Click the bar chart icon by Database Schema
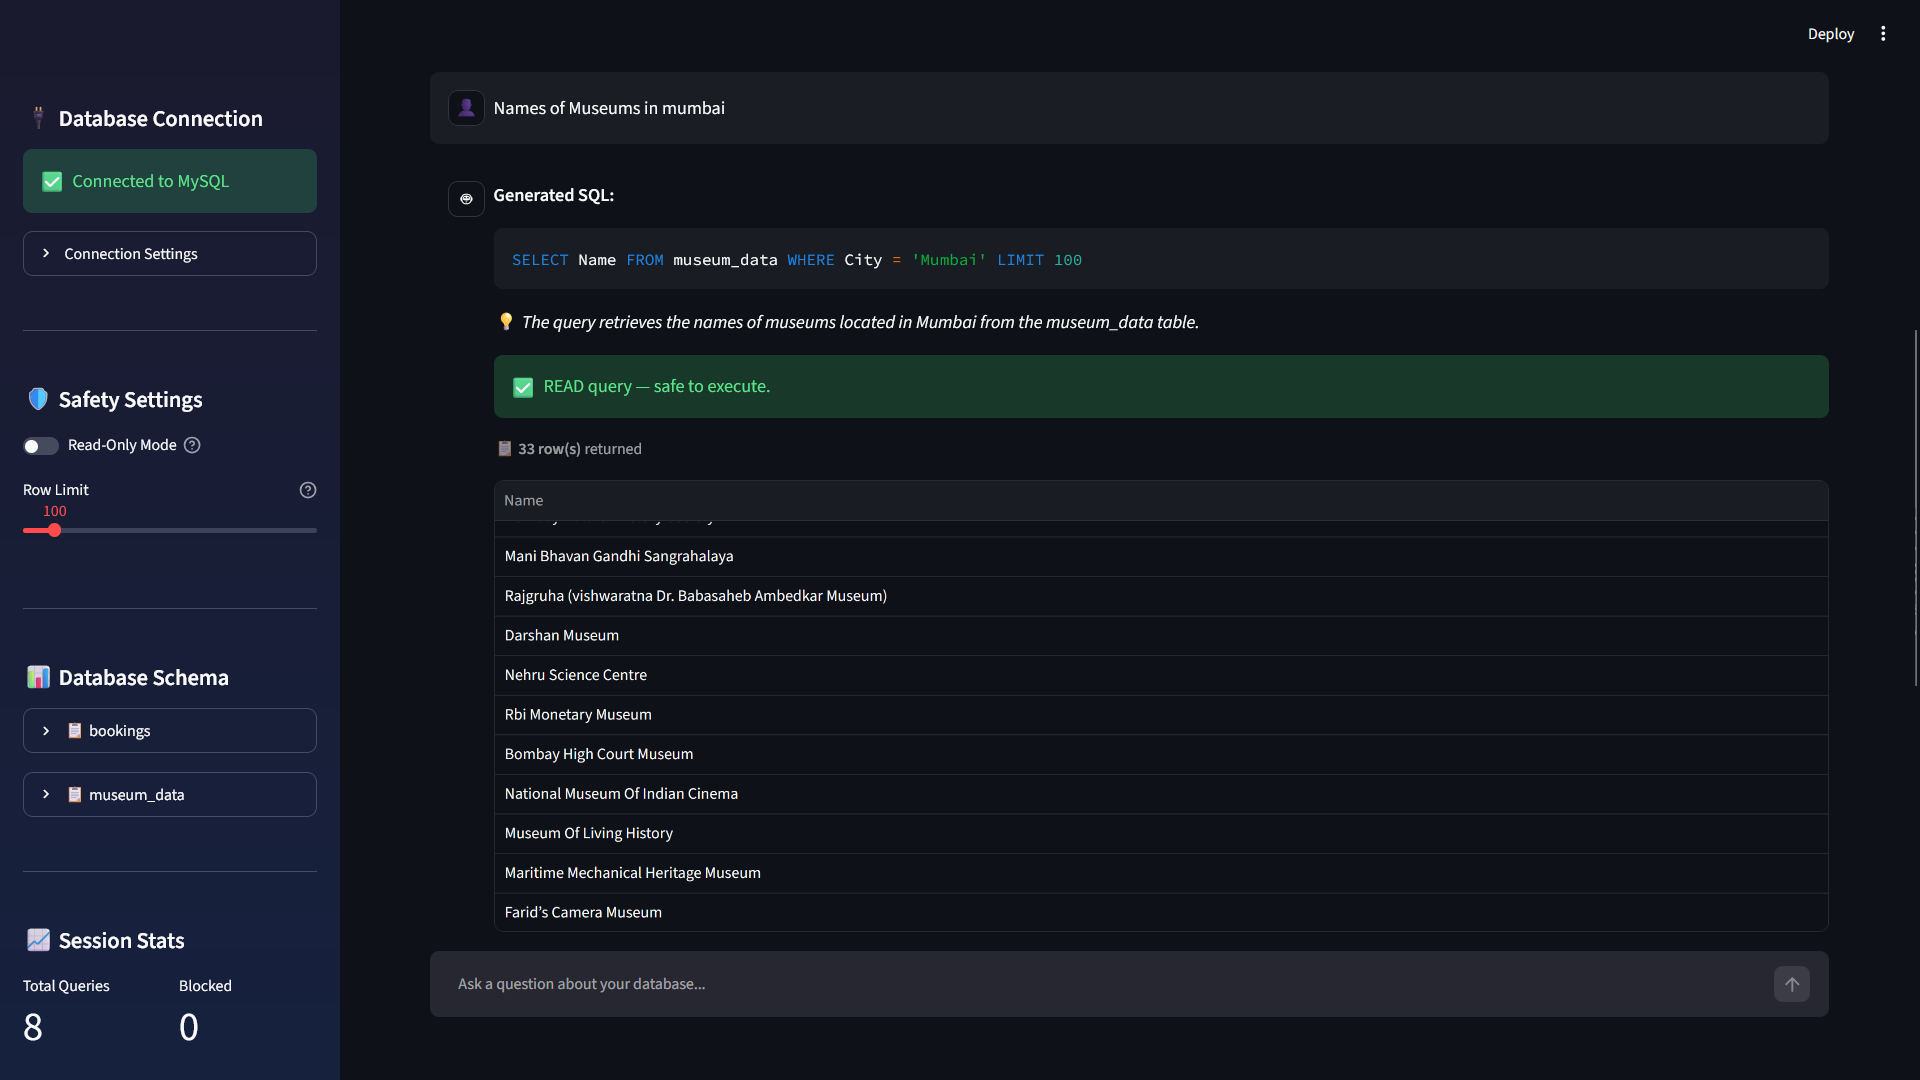Image resolution: width=1920 pixels, height=1080 pixels. [38, 677]
